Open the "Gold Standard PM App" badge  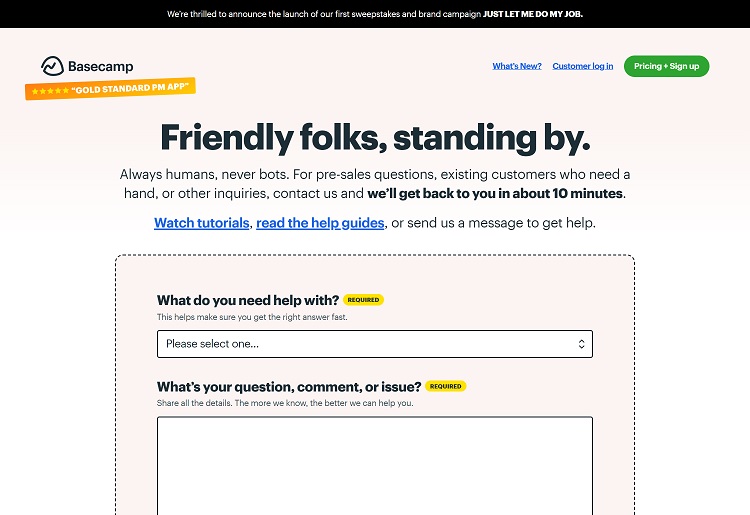[130, 87]
